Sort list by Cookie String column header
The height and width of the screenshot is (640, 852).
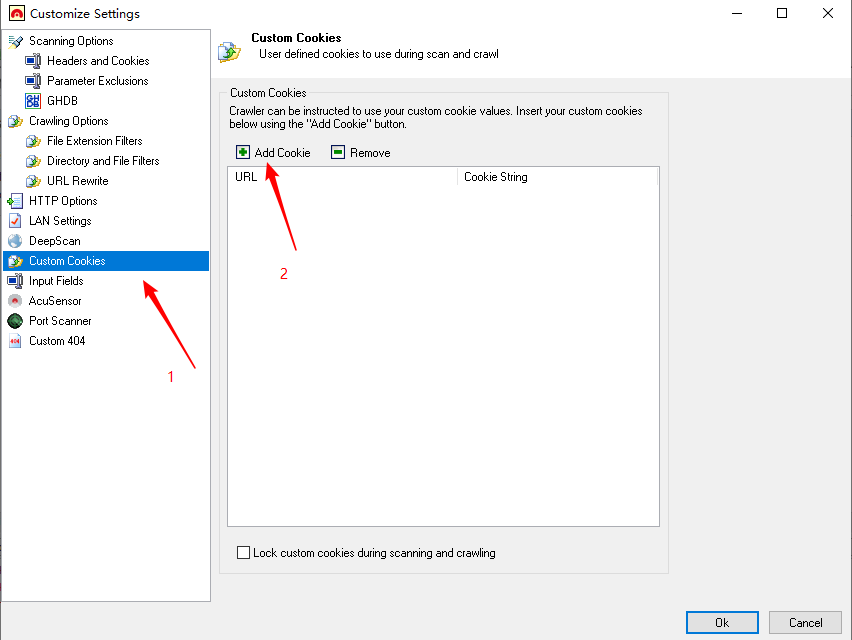[556, 177]
